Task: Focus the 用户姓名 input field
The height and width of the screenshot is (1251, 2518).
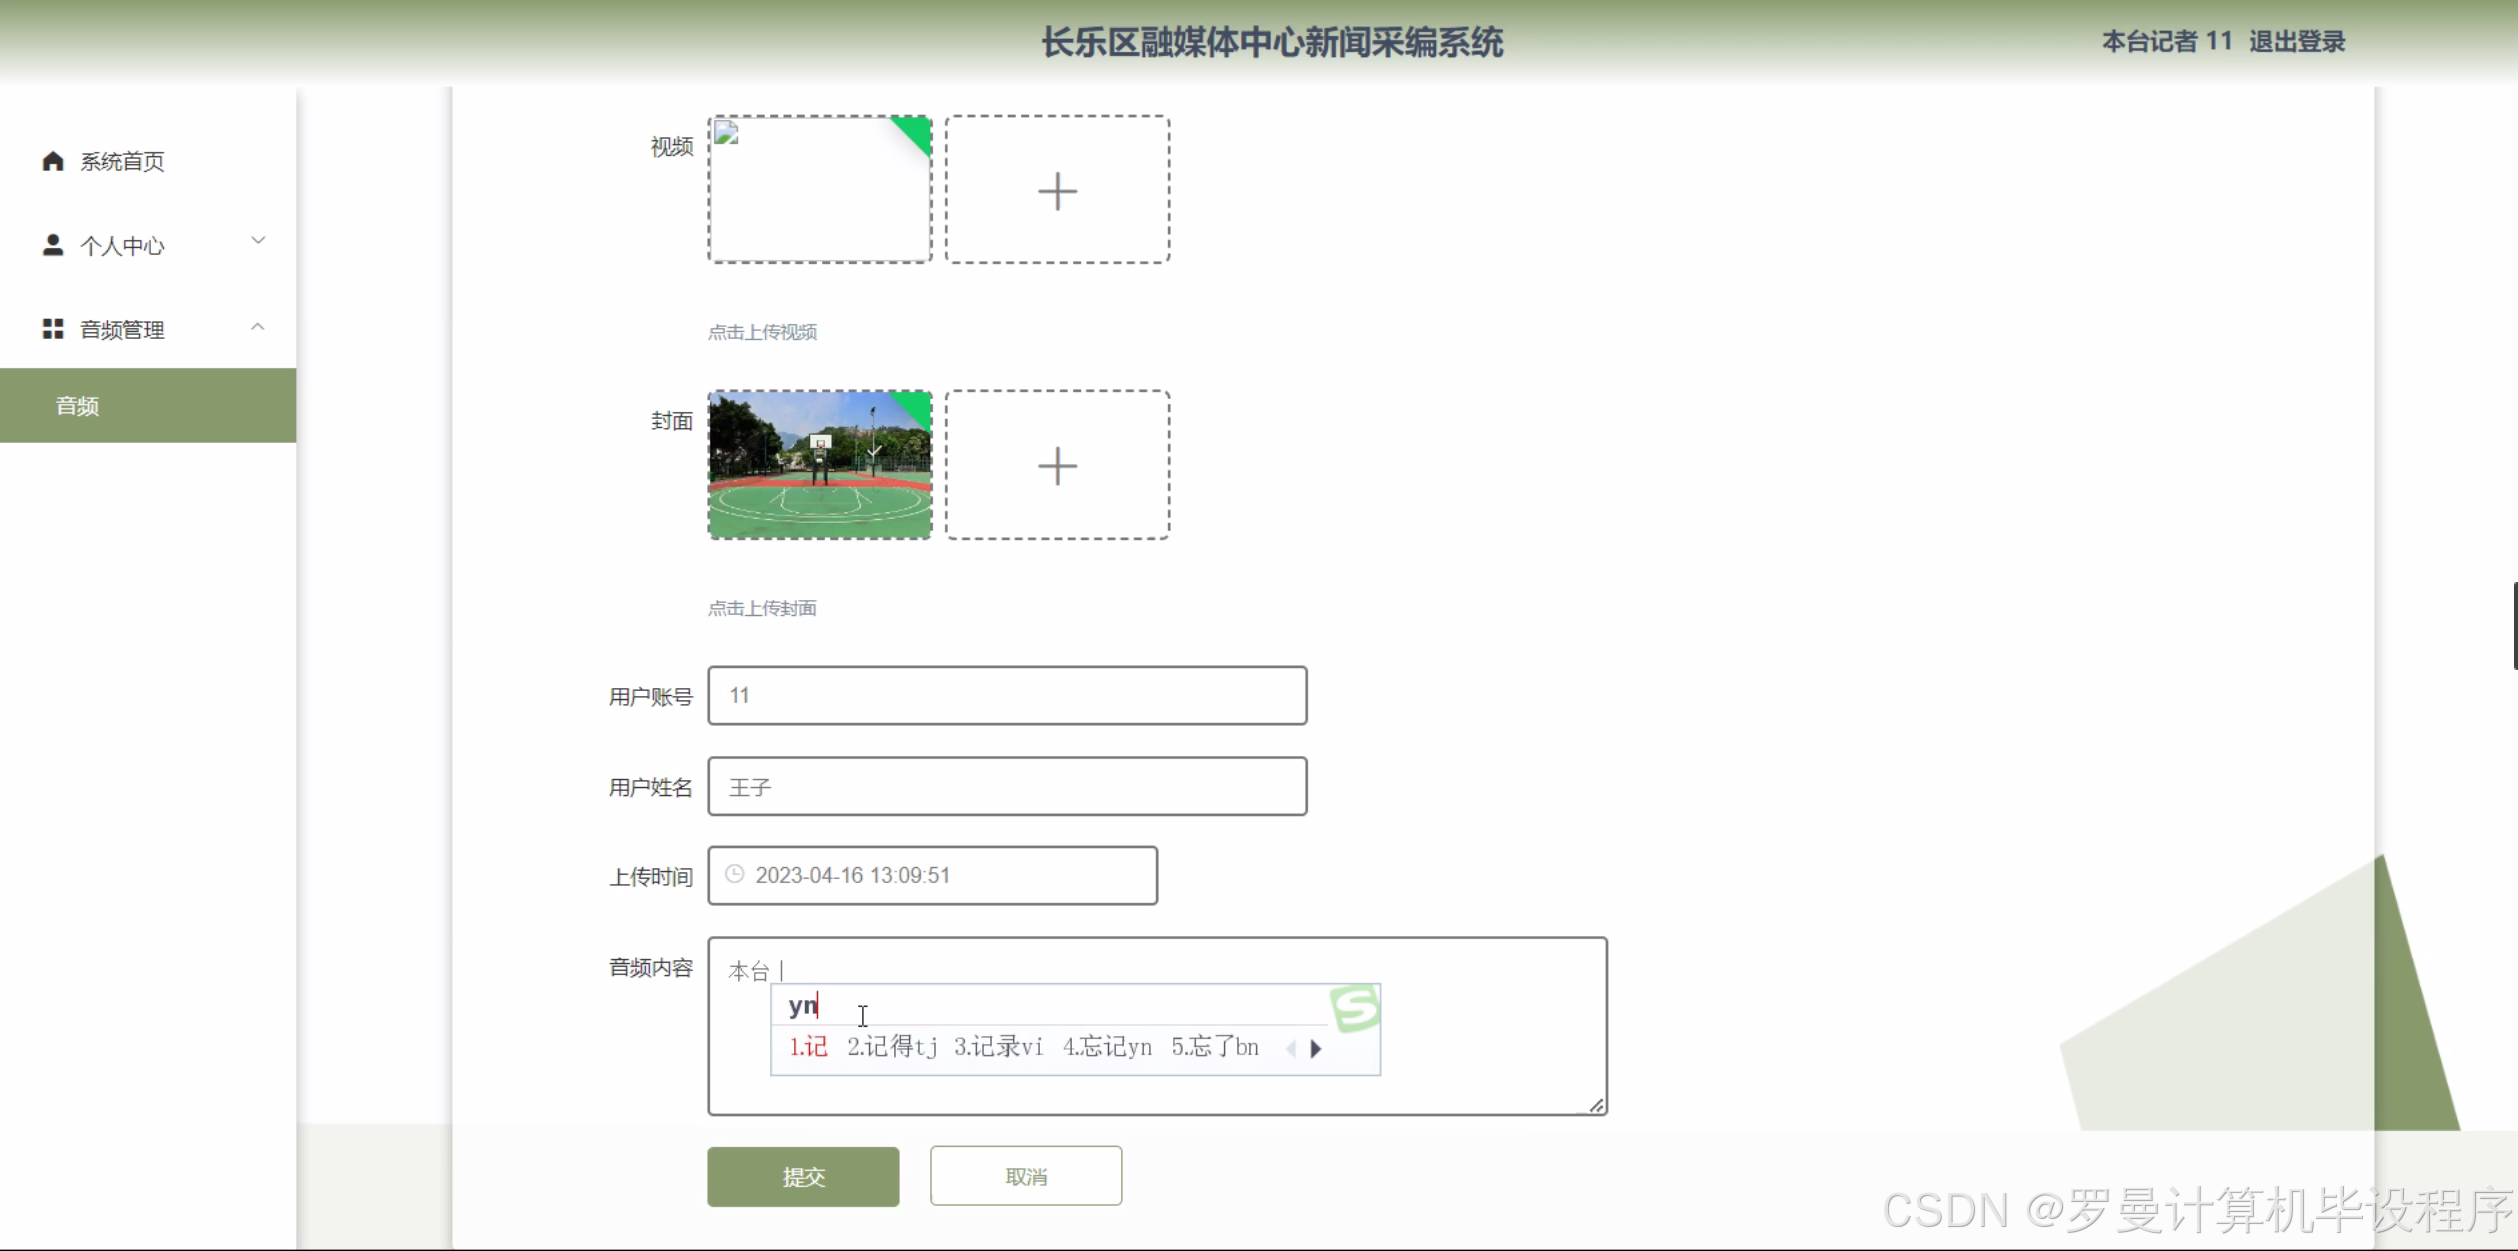Action: 1007,787
